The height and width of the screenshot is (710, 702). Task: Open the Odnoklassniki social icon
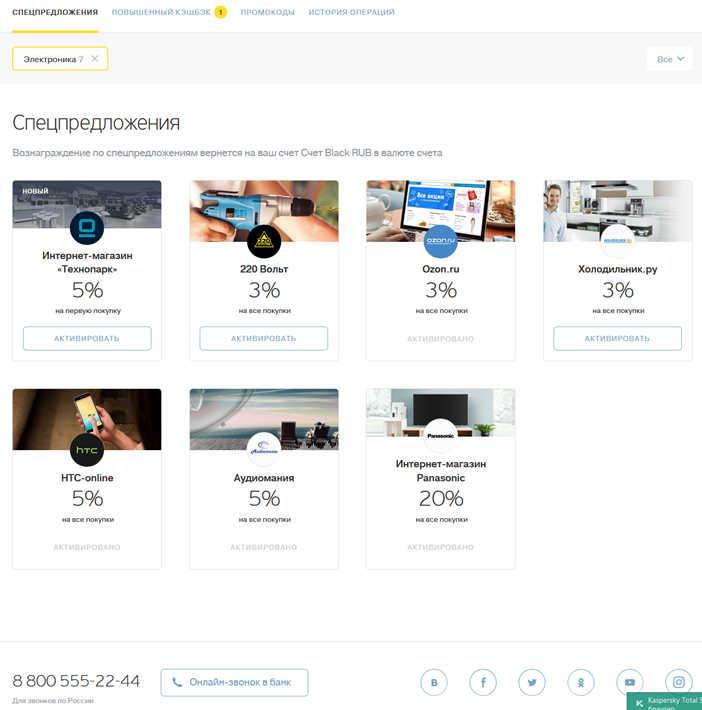coord(581,682)
